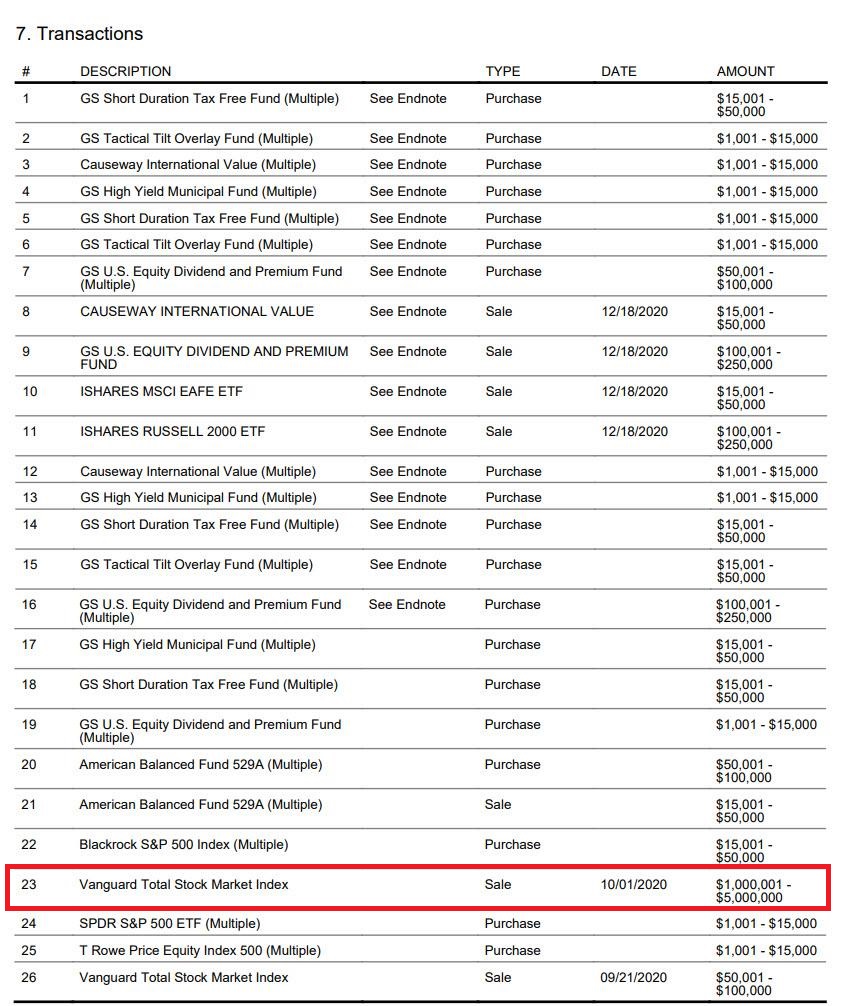Click the $1,001 - $15,000 amount in row 6
This screenshot has height=1006, width=861.
pyautogui.click(x=767, y=244)
